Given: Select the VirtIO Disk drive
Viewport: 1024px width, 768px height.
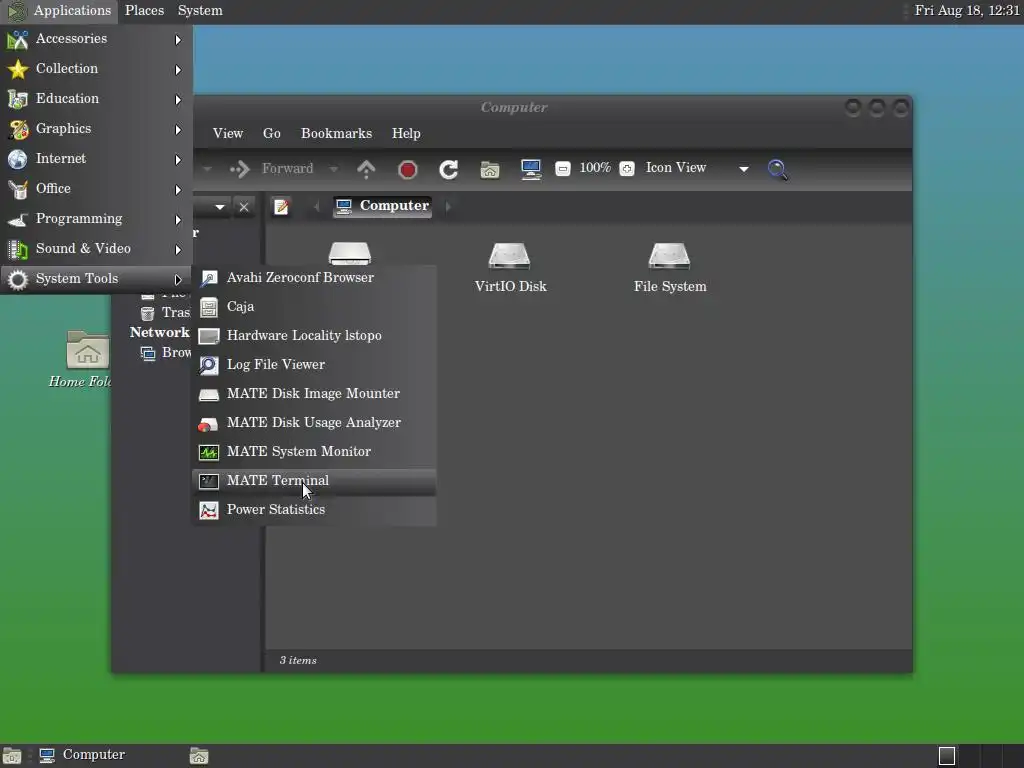Looking at the screenshot, I should click(510, 268).
